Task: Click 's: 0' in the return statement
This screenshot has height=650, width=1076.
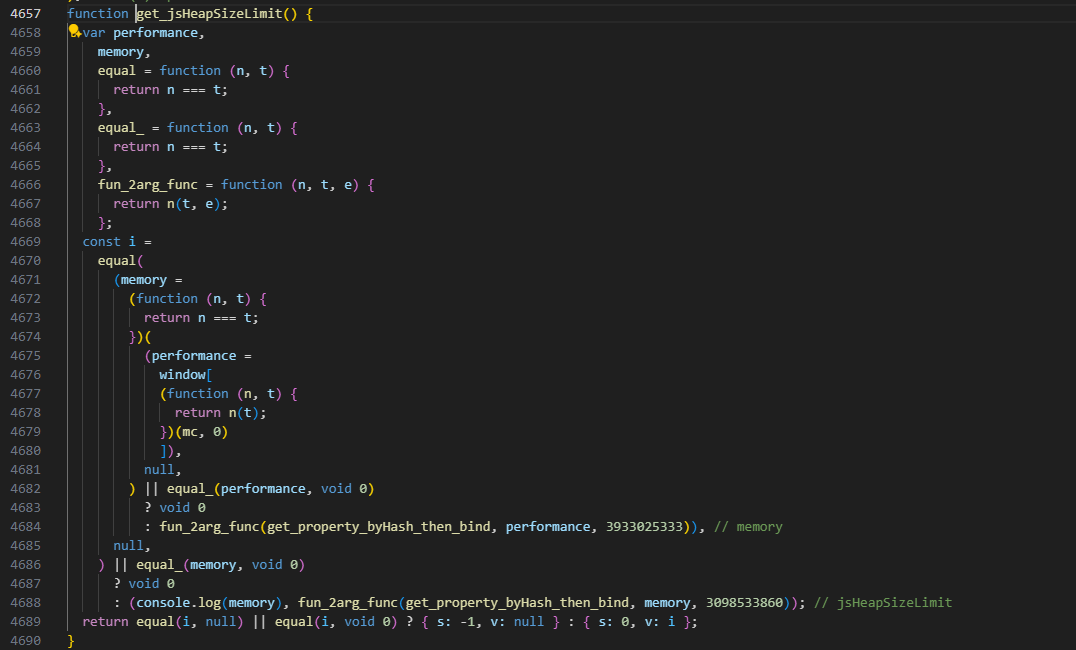Action: click(x=614, y=622)
